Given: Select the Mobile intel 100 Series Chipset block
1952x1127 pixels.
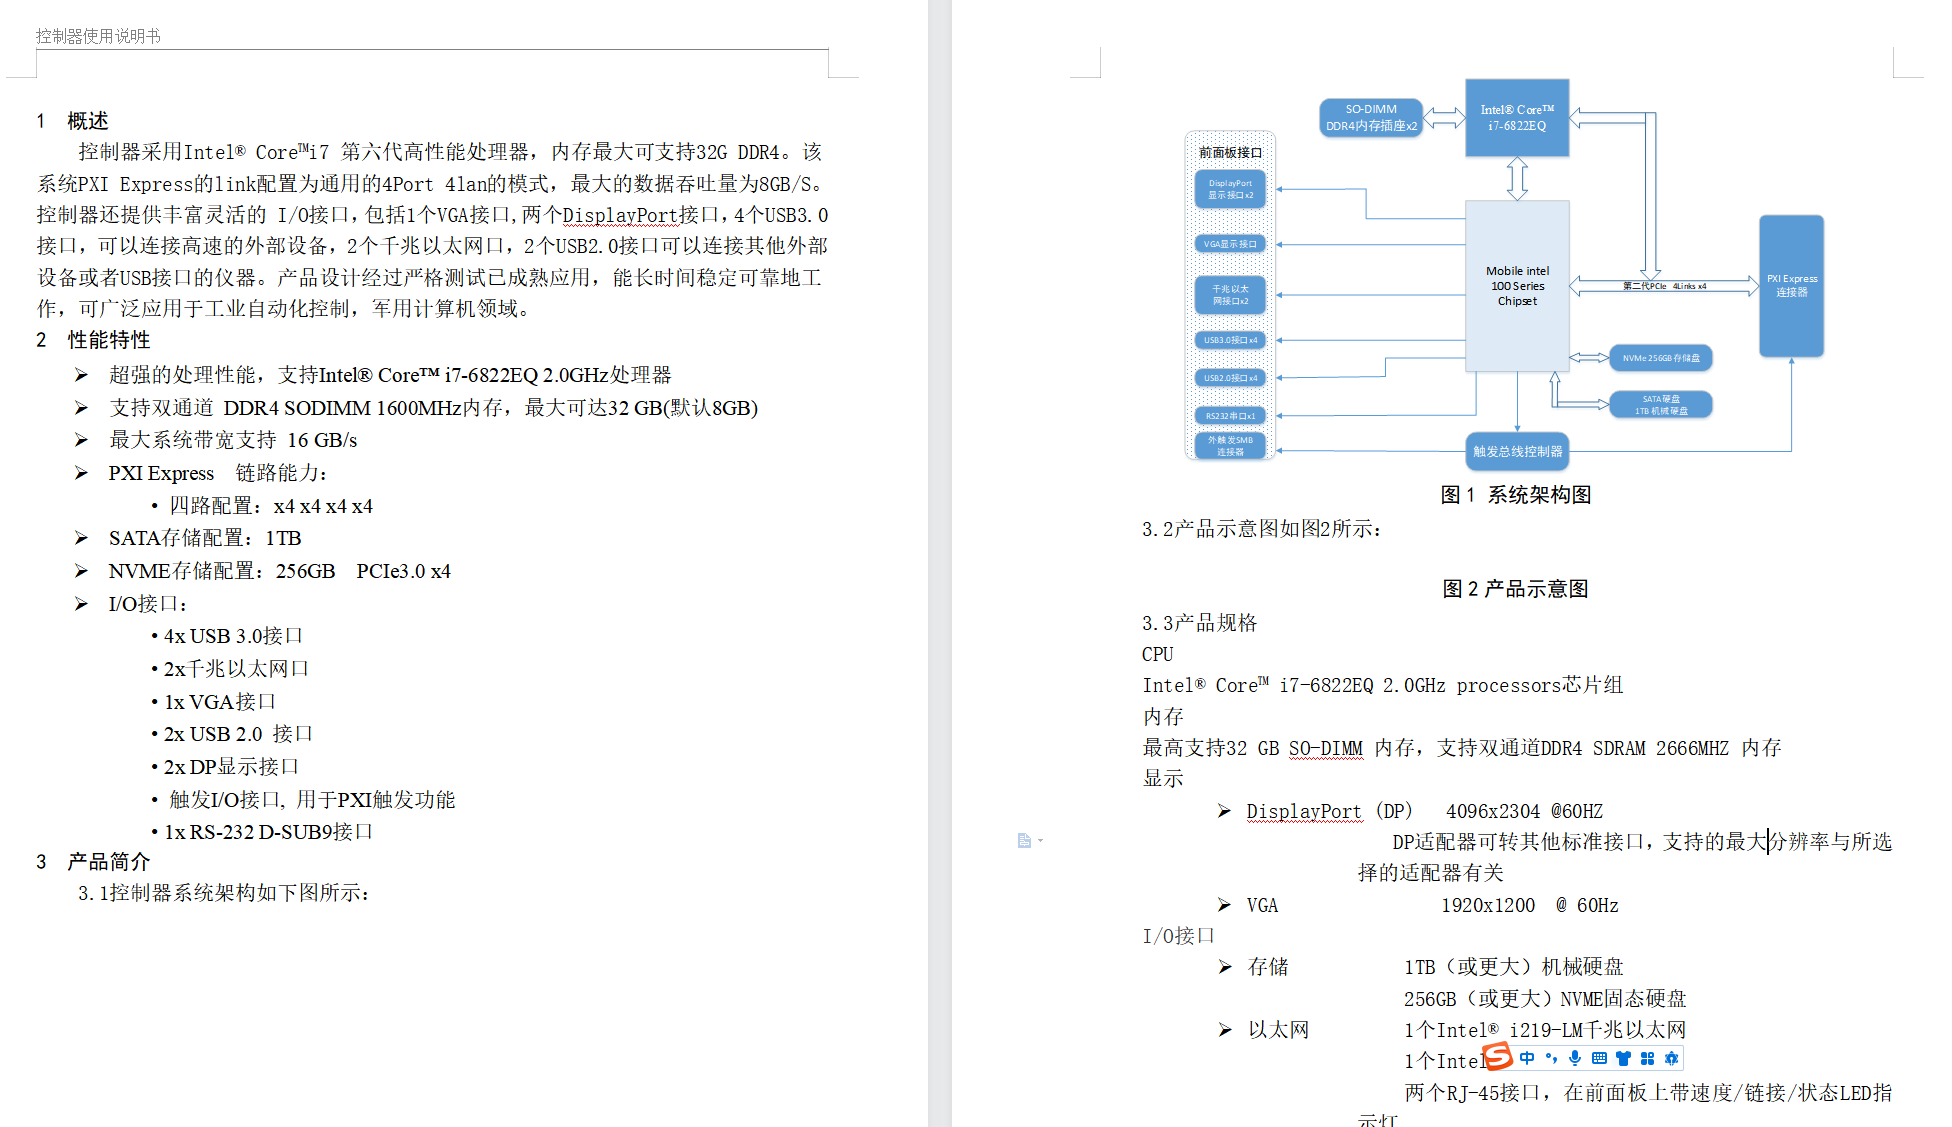Looking at the screenshot, I should point(1517,286).
